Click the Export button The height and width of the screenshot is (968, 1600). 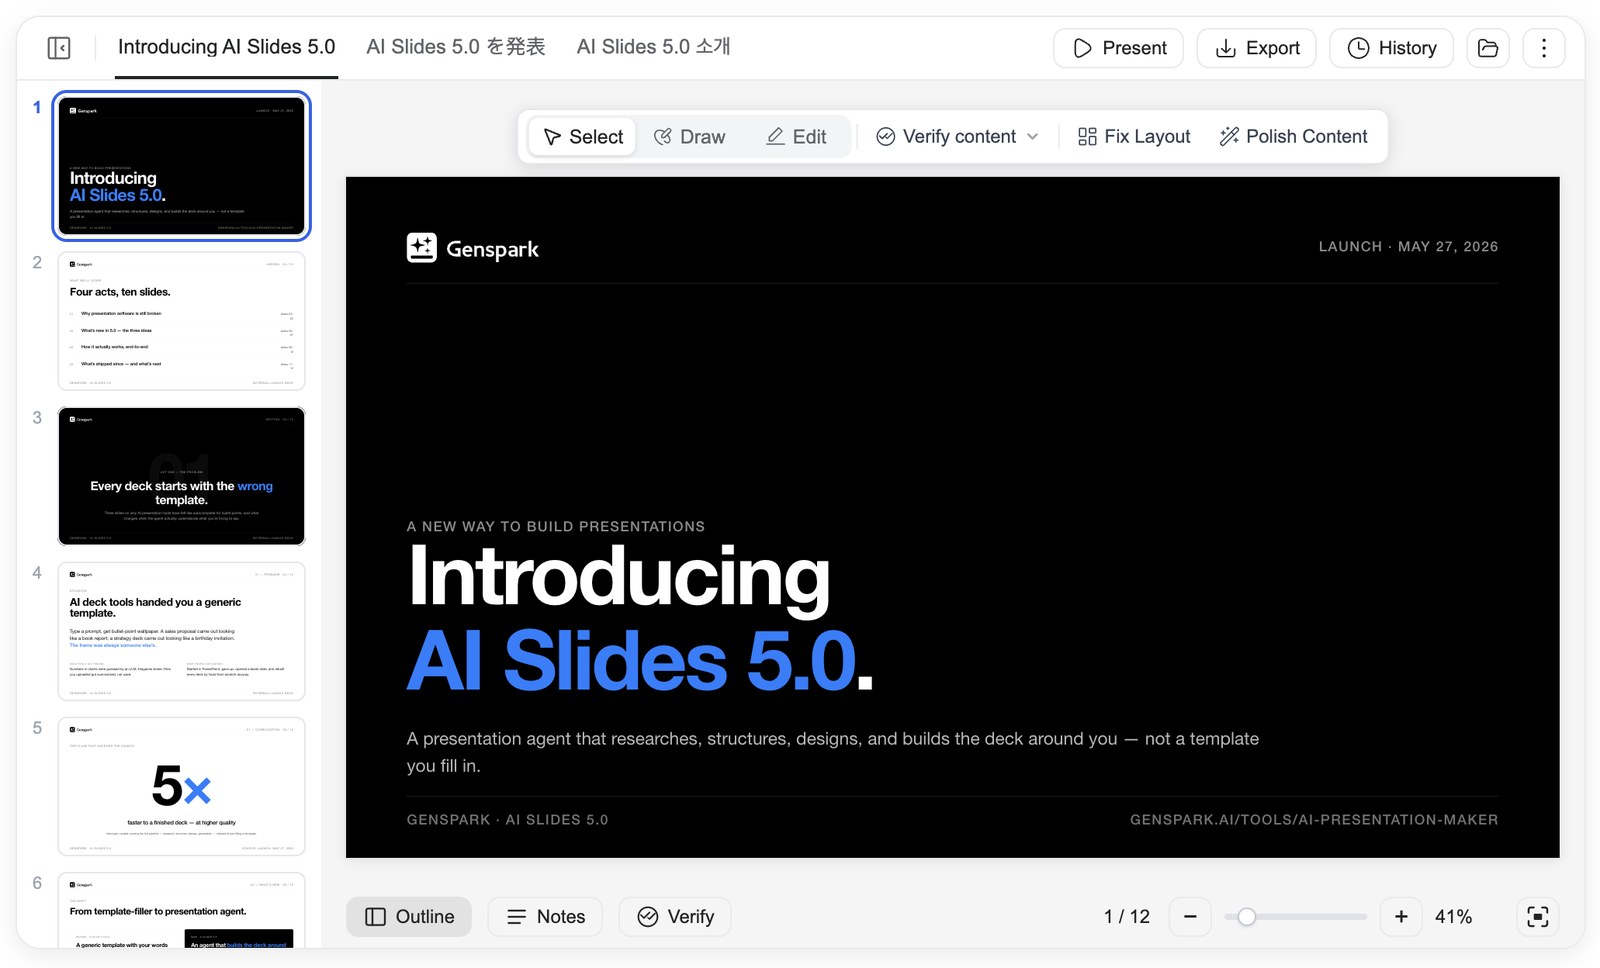(x=1256, y=48)
